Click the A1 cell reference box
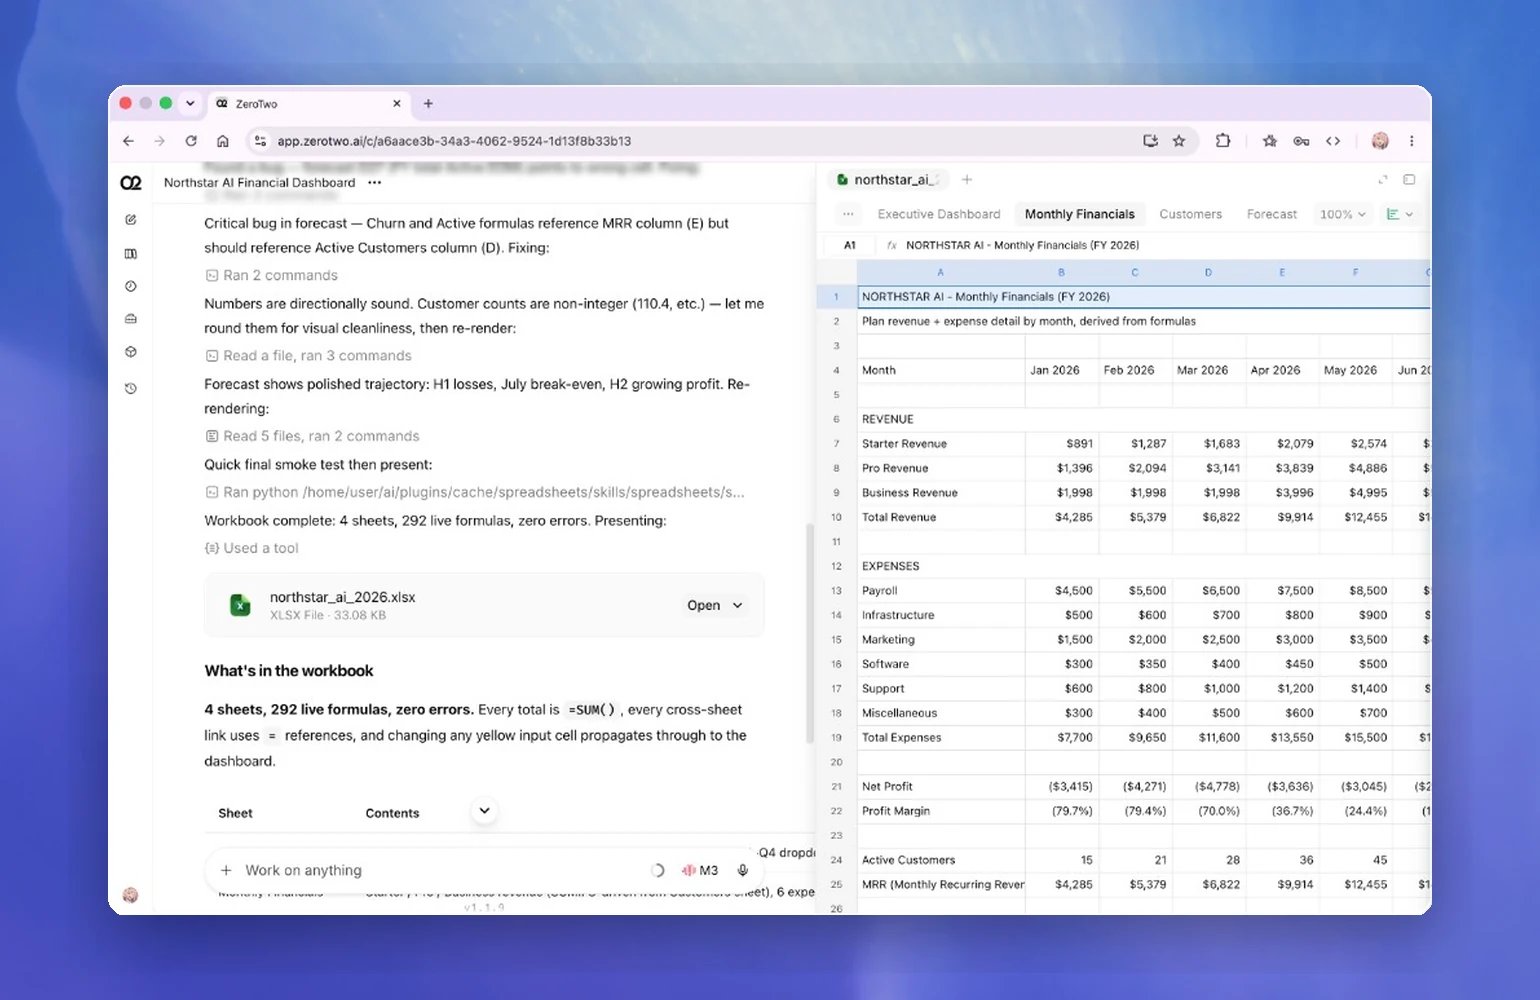This screenshot has width=1540, height=1000. 850,245
